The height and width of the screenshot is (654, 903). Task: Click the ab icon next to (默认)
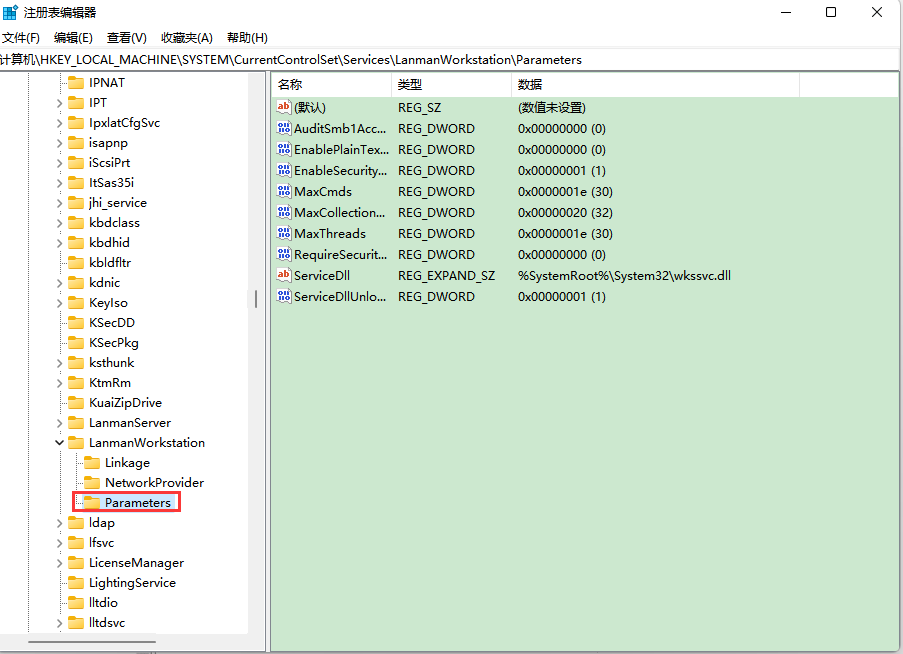283,107
